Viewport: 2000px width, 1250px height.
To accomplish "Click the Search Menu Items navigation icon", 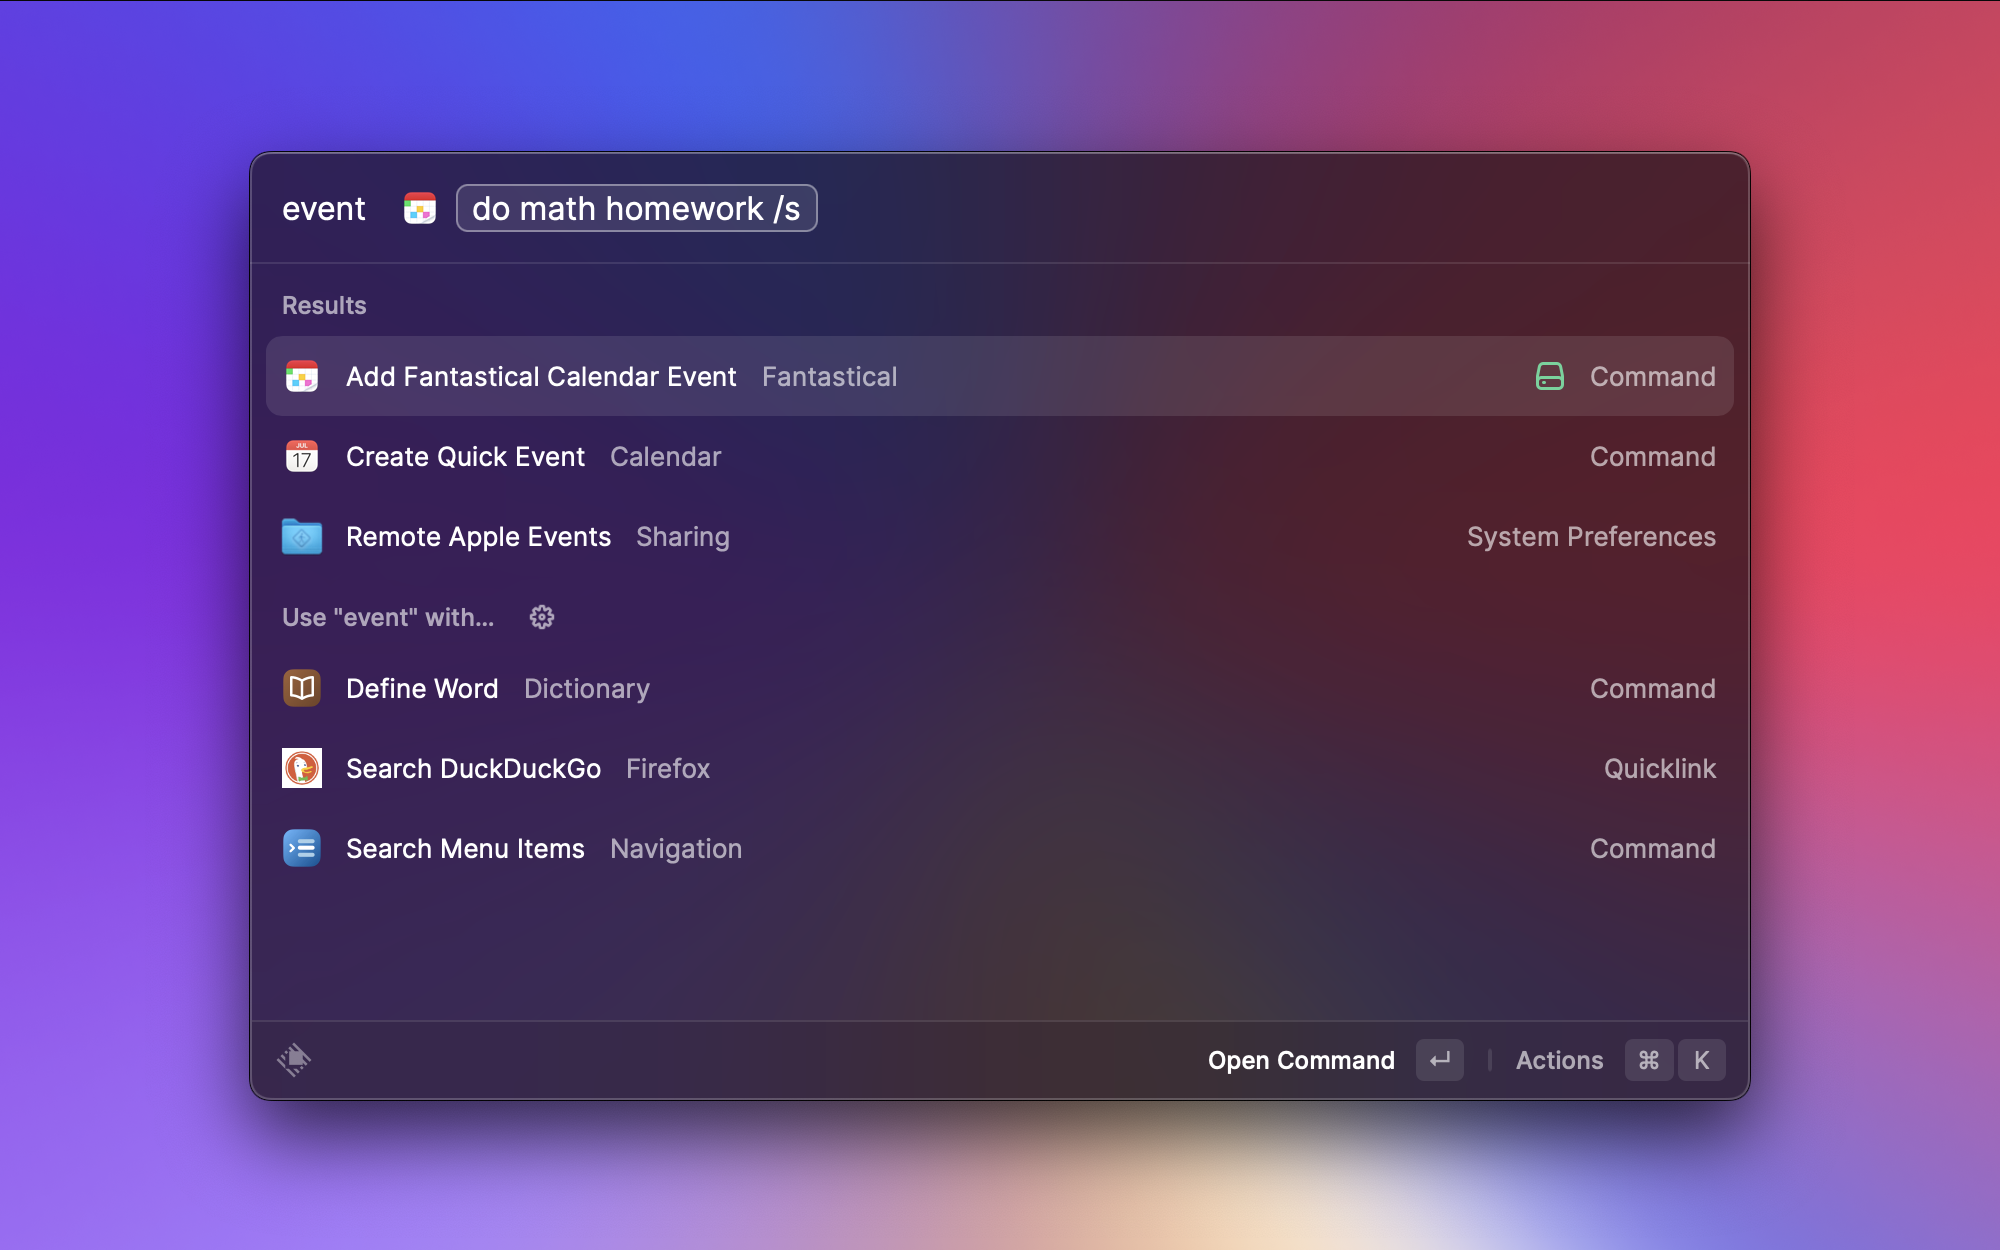I will pyautogui.click(x=302, y=848).
